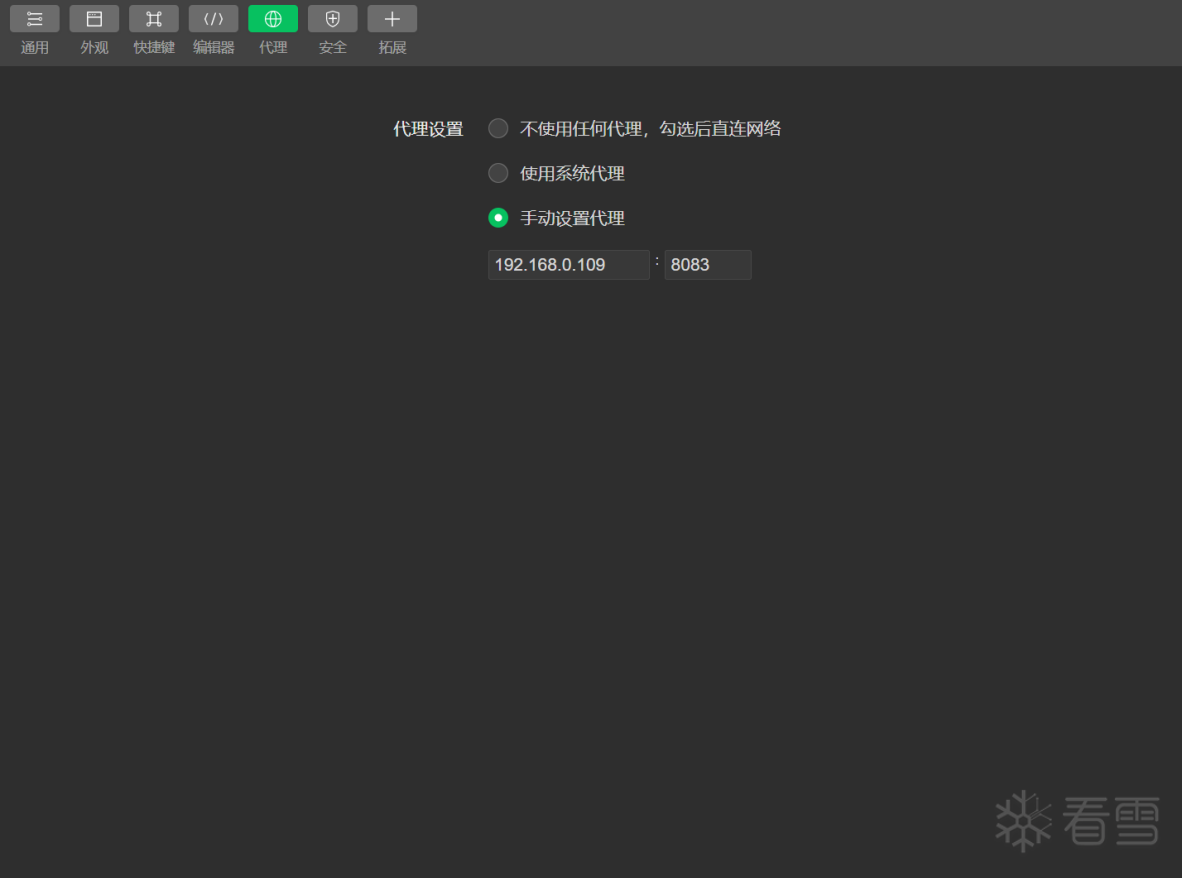Open the 安全 security shield icon
1182x878 pixels.
(x=332, y=19)
